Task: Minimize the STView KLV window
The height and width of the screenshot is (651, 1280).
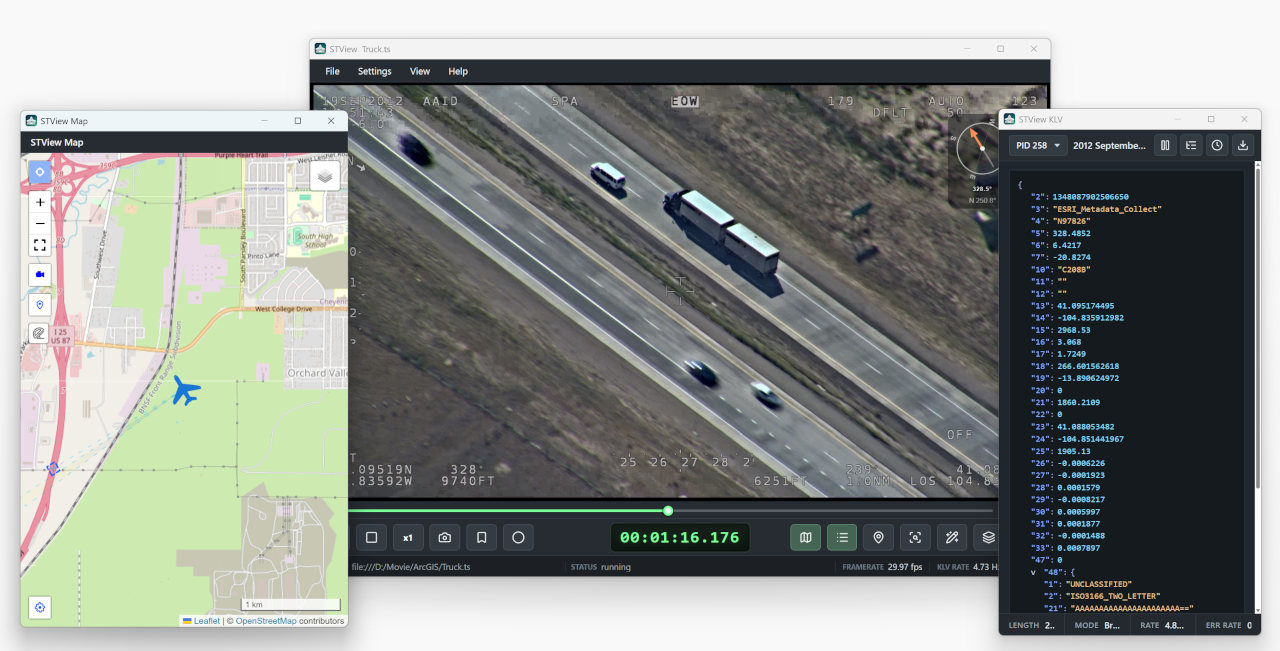Action: click(1177, 119)
